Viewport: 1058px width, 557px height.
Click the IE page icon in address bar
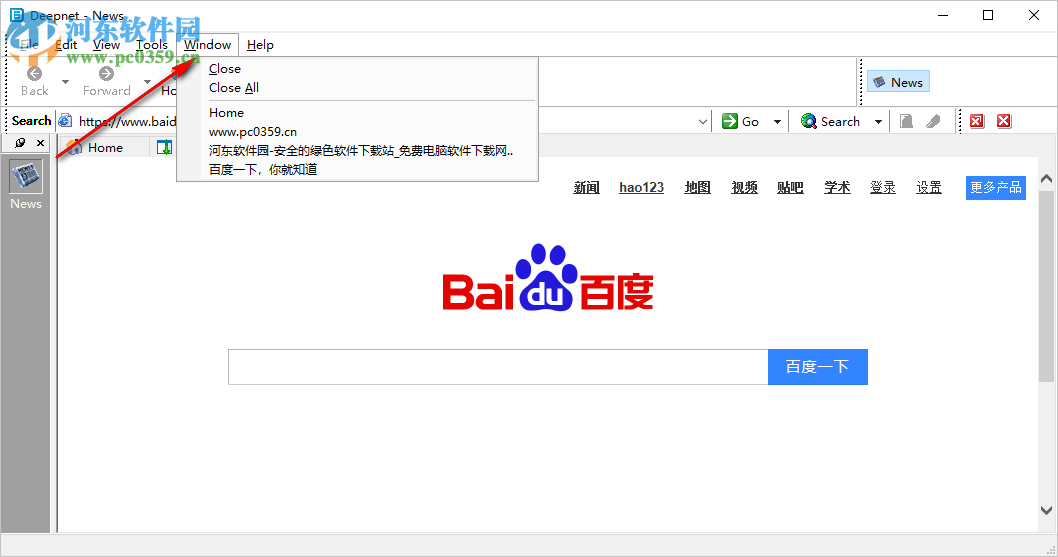coord(65,121)
